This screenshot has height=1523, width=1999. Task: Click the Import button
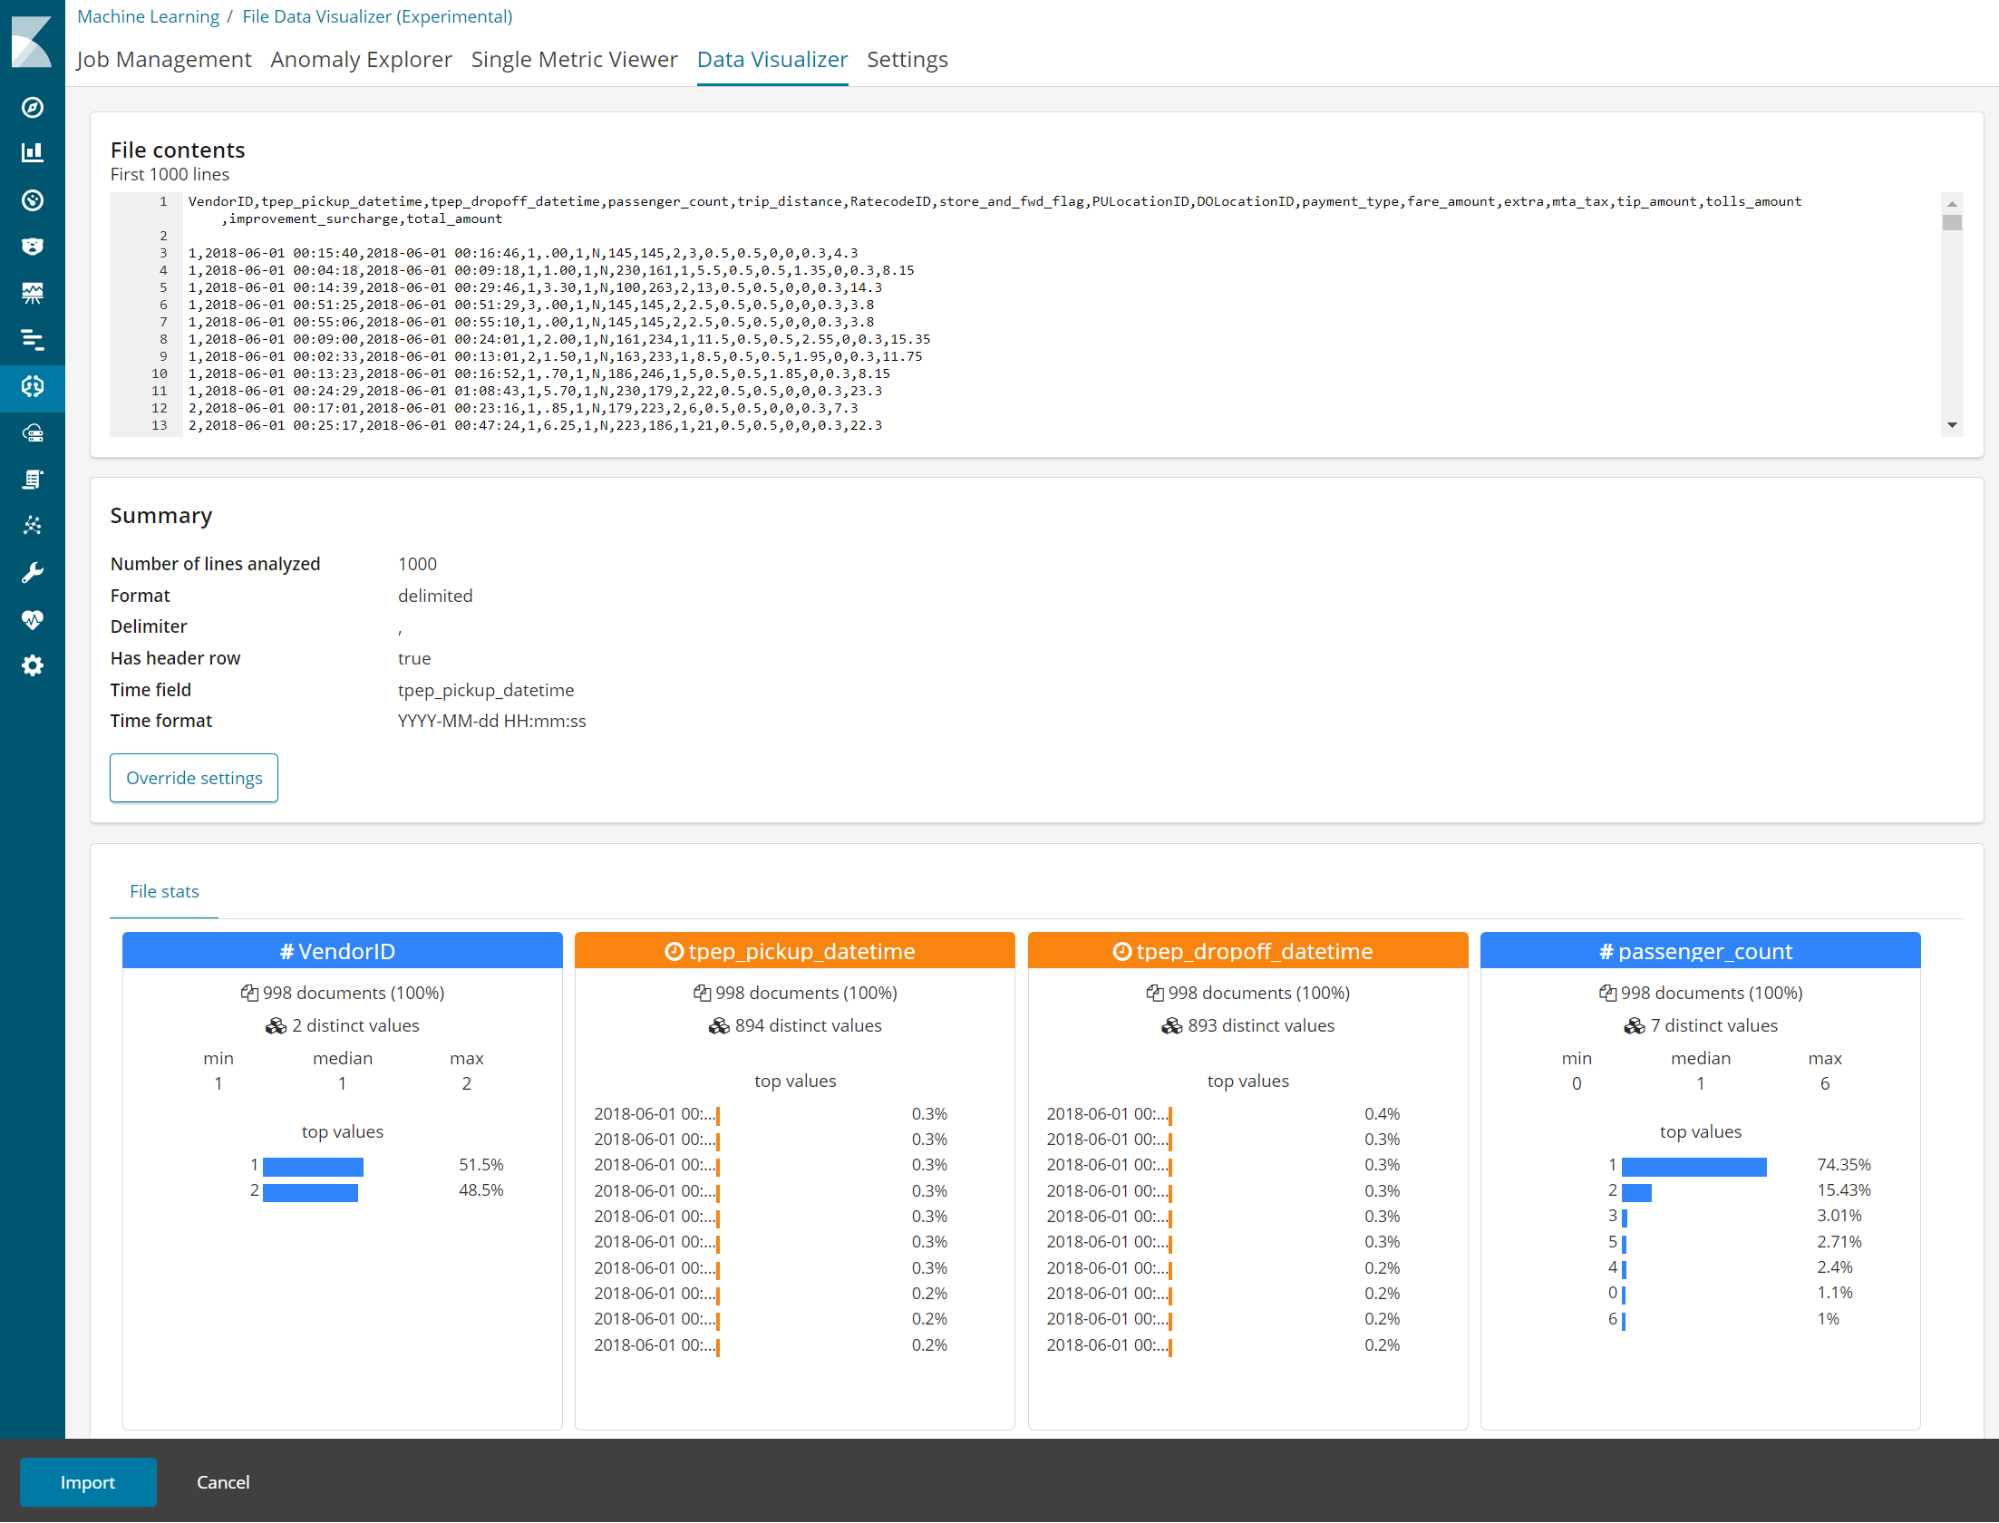tap(90, 1483)
